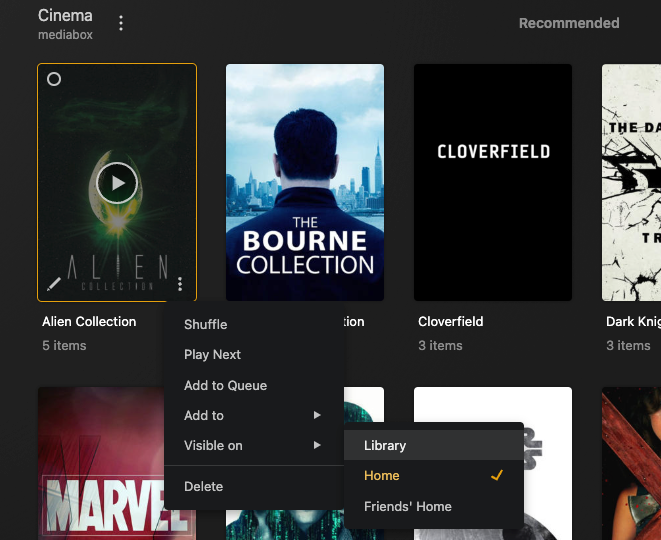This screenshot has height=540, width=661.
Task: Click the mediabox server name
Action: coord(65,35)
